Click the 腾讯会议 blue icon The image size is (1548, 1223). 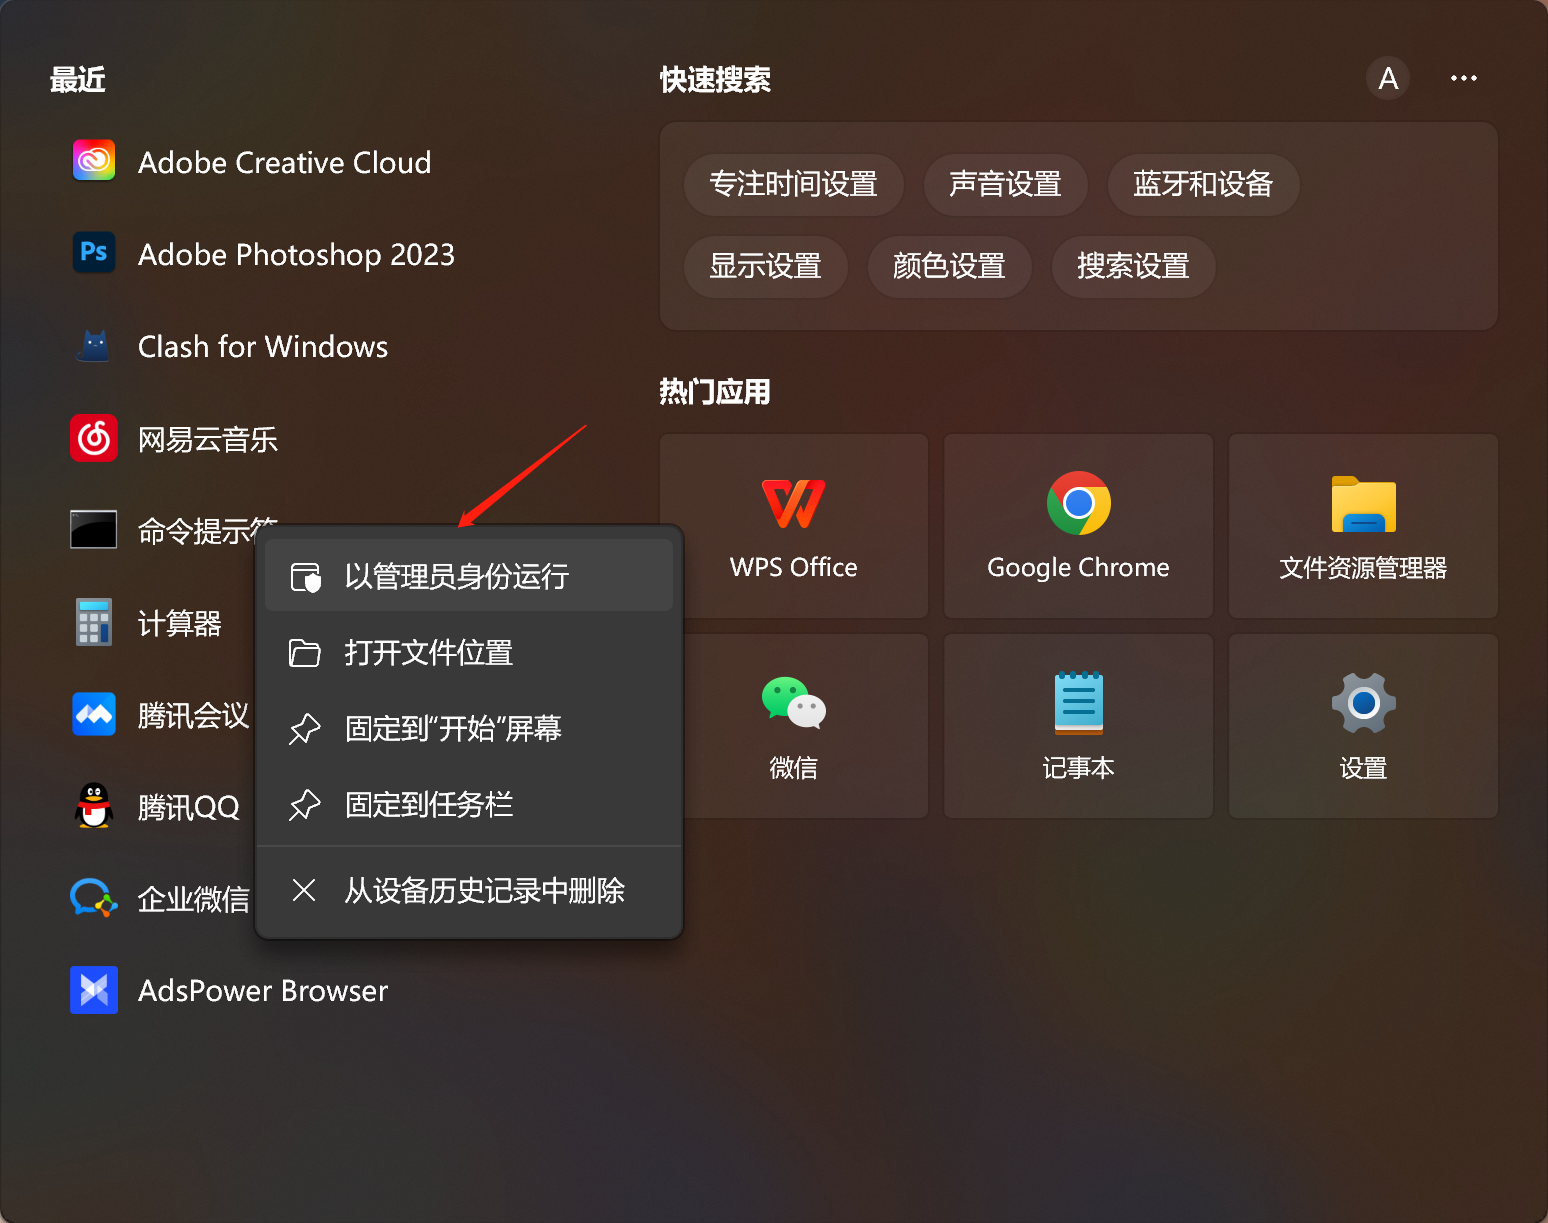coord(94,714)
